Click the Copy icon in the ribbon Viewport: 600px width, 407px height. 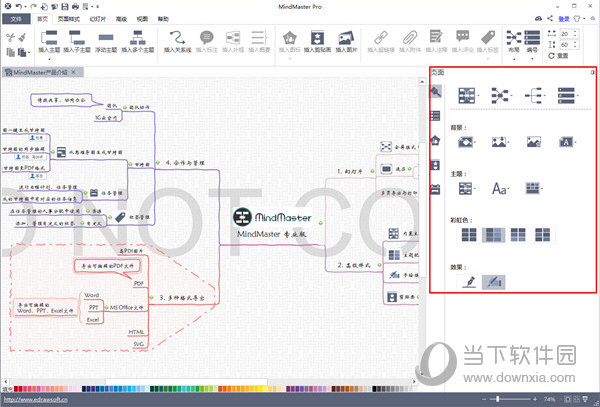[x=10, y=52]
